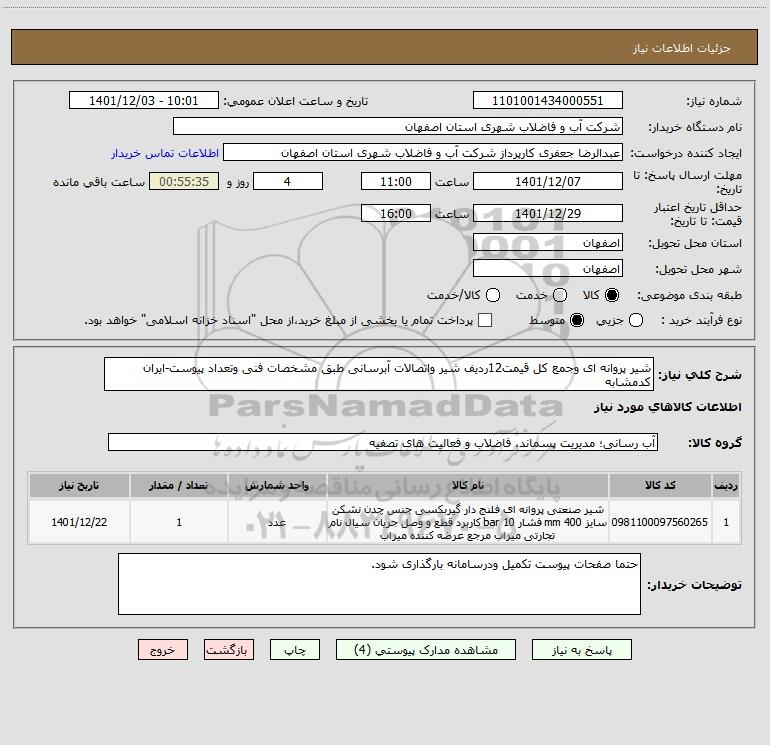Click the جزئیات اطلاعات نیاز header title

(682, 48)
